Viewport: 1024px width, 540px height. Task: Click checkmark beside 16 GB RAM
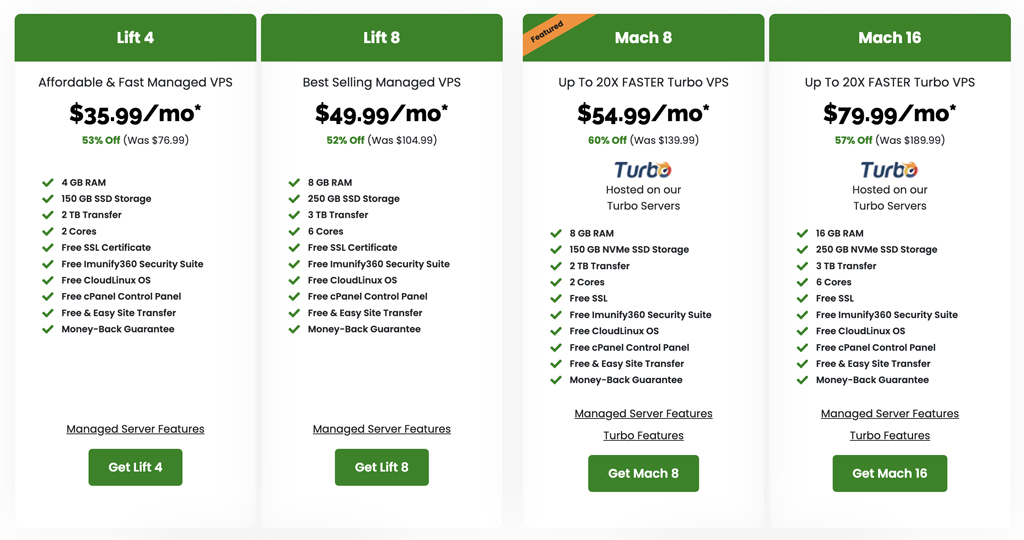[802, 233]
